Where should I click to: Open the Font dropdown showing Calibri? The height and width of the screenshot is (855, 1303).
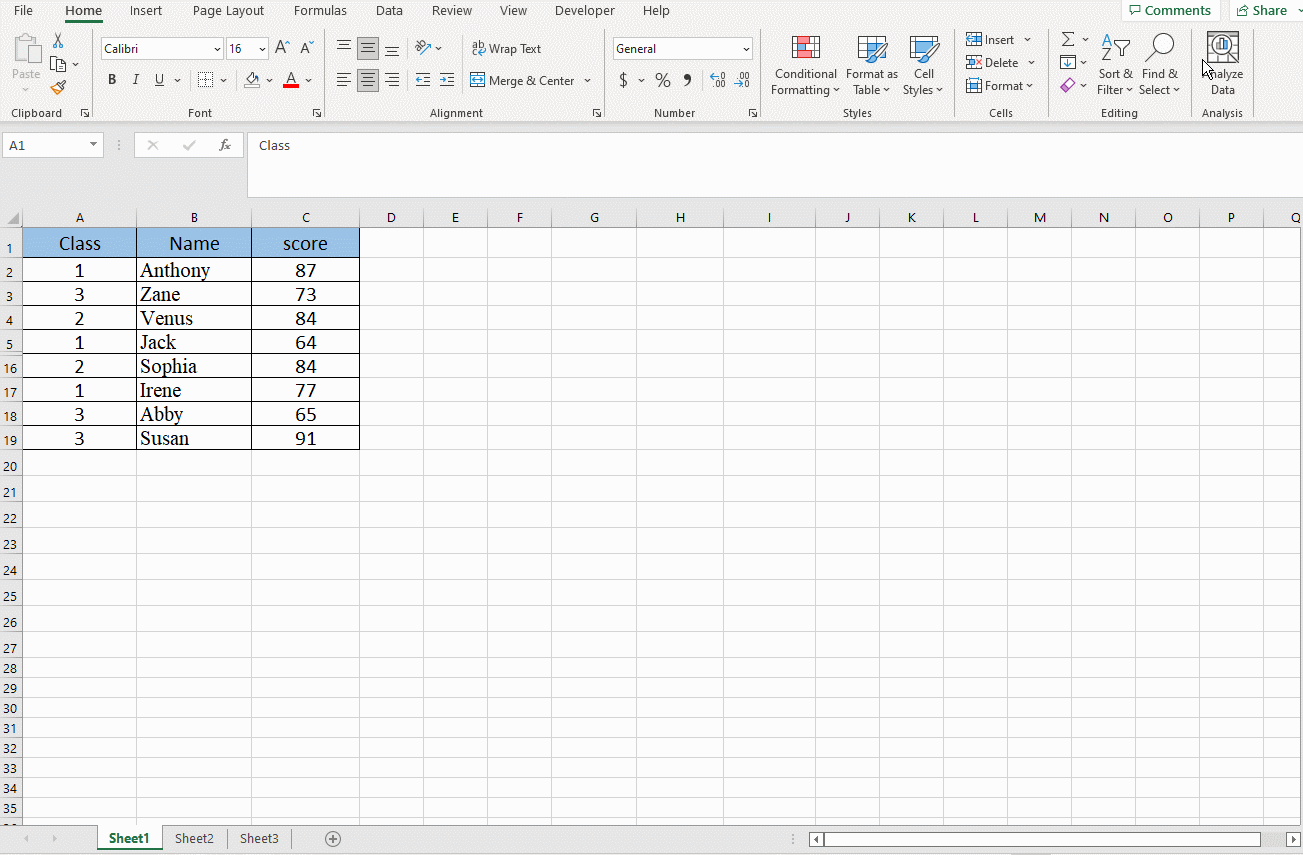(217, 48)
